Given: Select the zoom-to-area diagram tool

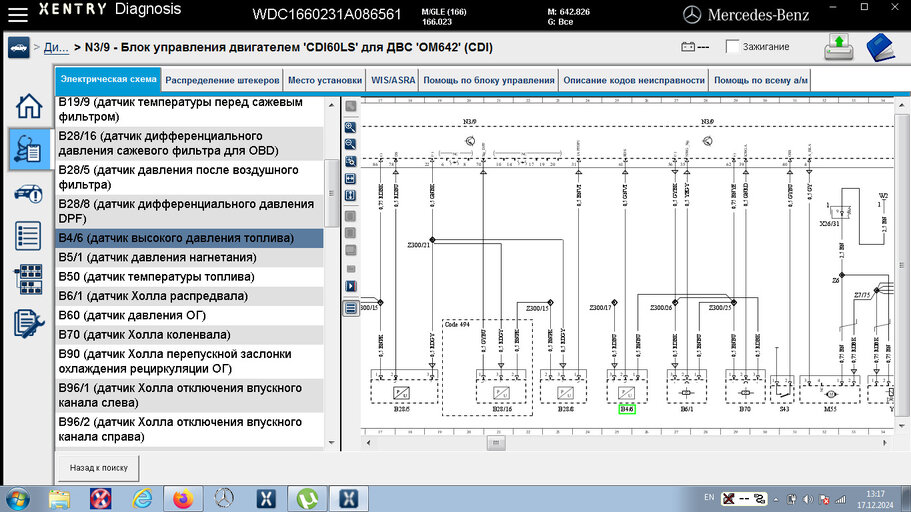Looking at the screenshot, I should click(350, 162).
